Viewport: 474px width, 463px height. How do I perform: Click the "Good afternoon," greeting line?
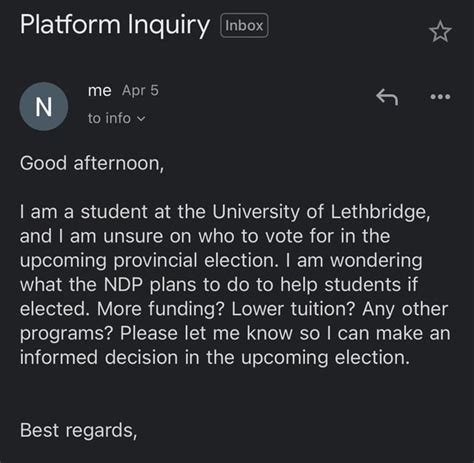coord(92,163)
